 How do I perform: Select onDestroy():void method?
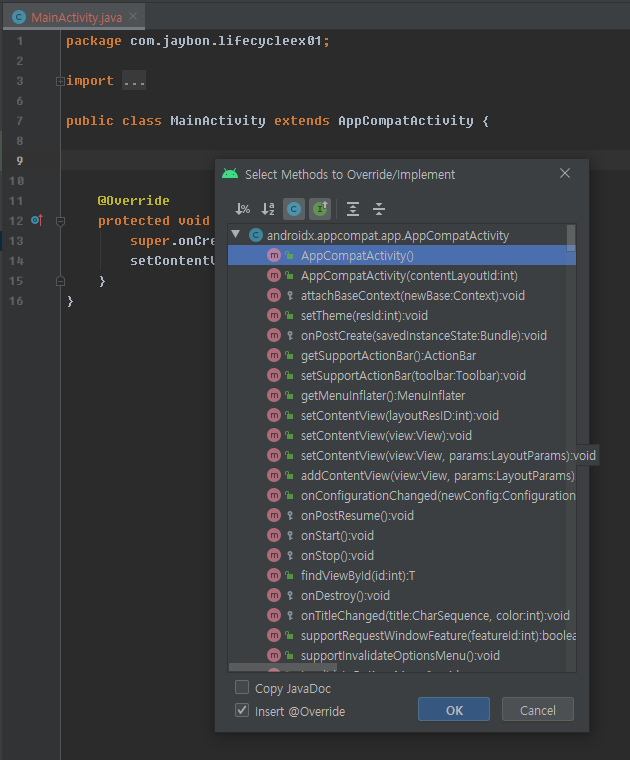(x=402, y=595)
